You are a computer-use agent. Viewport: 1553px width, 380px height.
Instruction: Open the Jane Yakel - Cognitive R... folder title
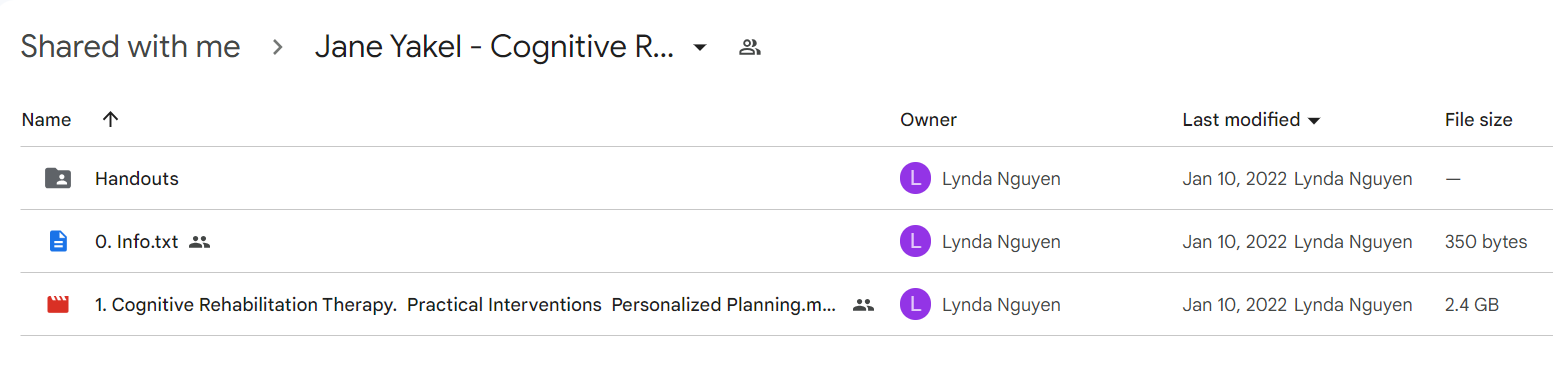click(x=494, y=47)
